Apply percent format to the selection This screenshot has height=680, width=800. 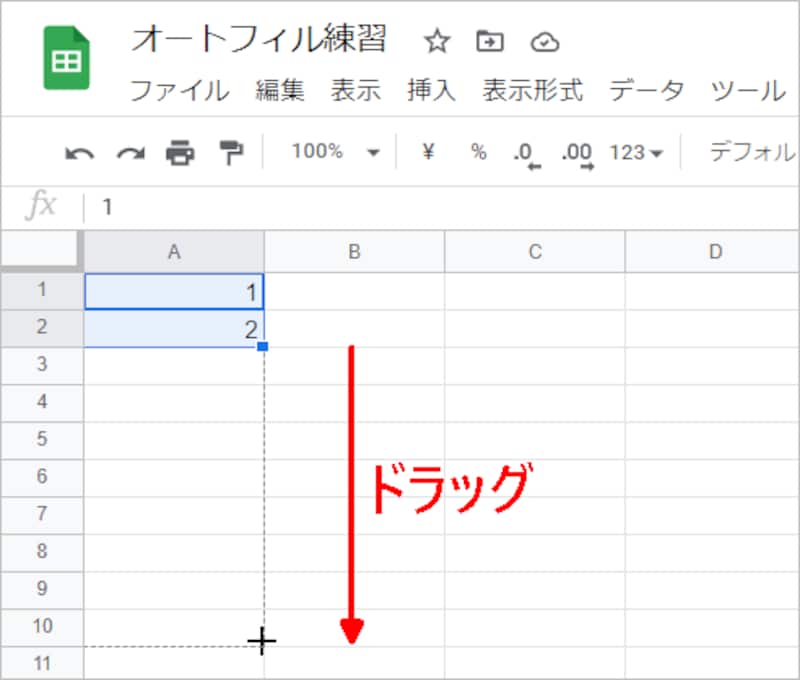click(477, 151)
